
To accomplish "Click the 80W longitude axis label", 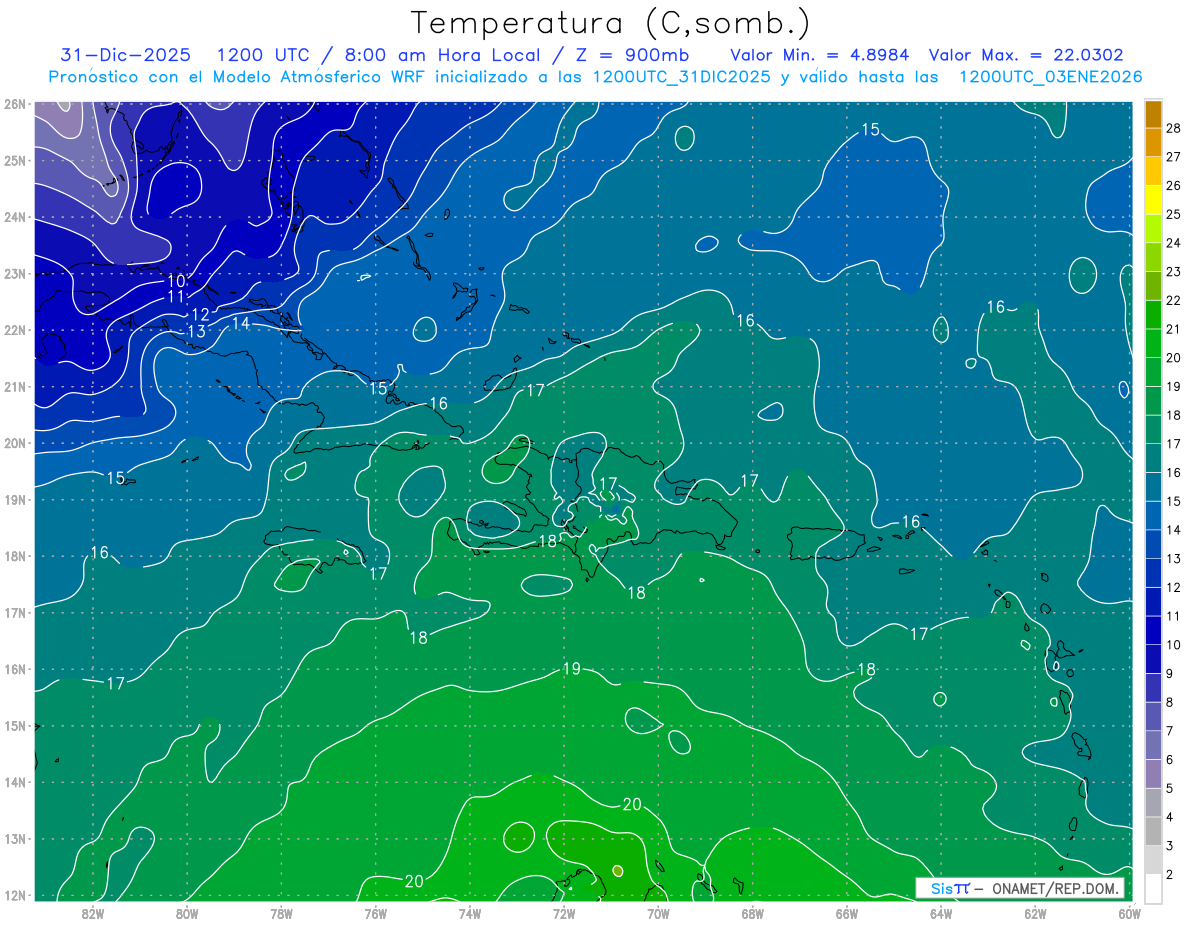I will (187, 912).
